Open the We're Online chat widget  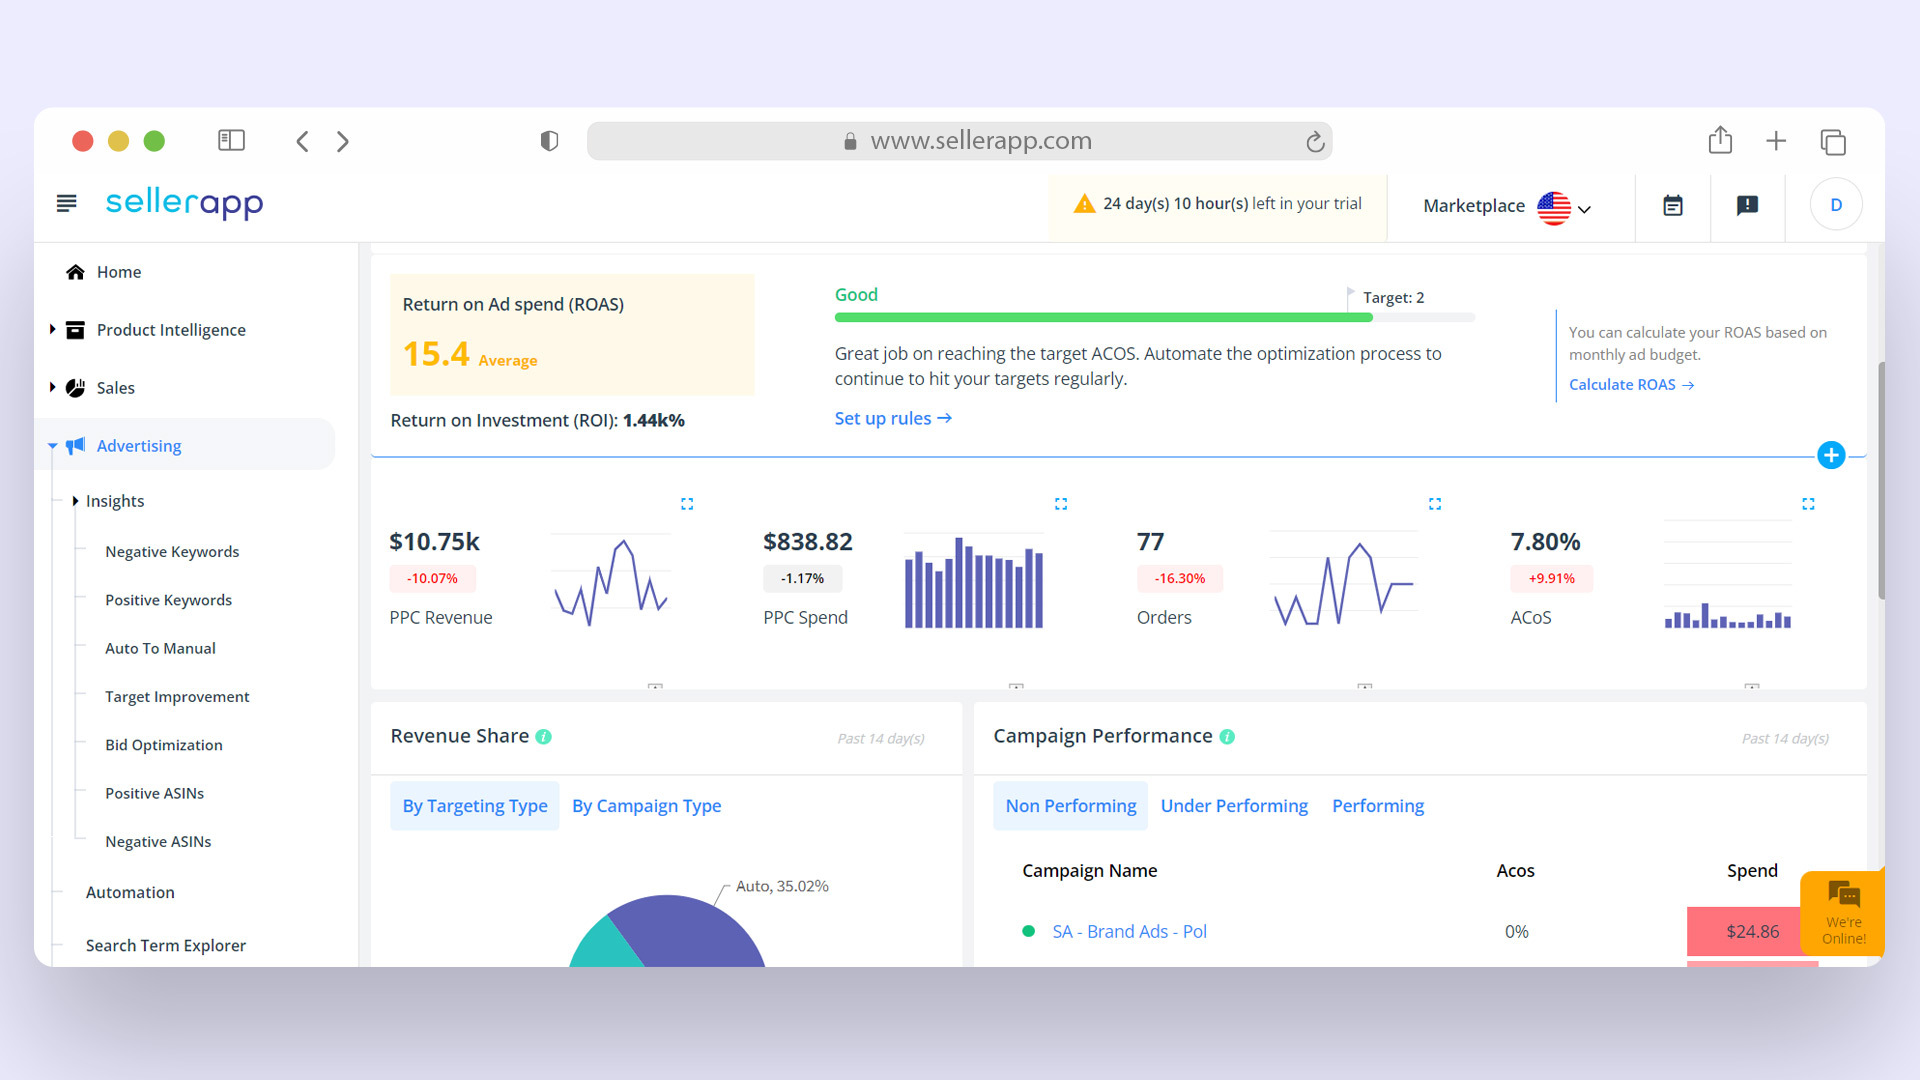click(1843, 911)
